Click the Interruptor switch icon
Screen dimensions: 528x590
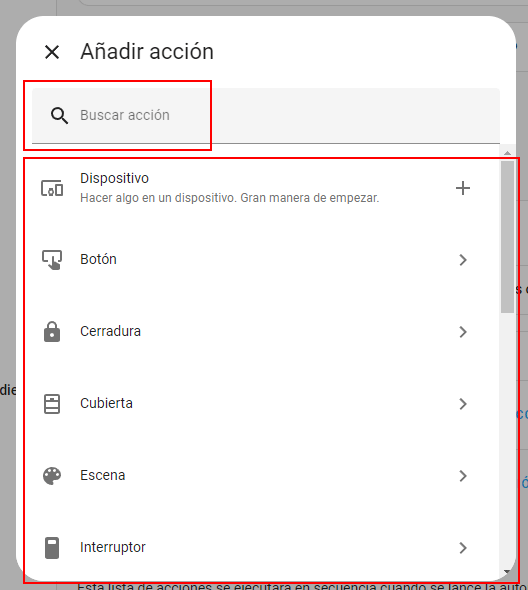click(52, 548)
